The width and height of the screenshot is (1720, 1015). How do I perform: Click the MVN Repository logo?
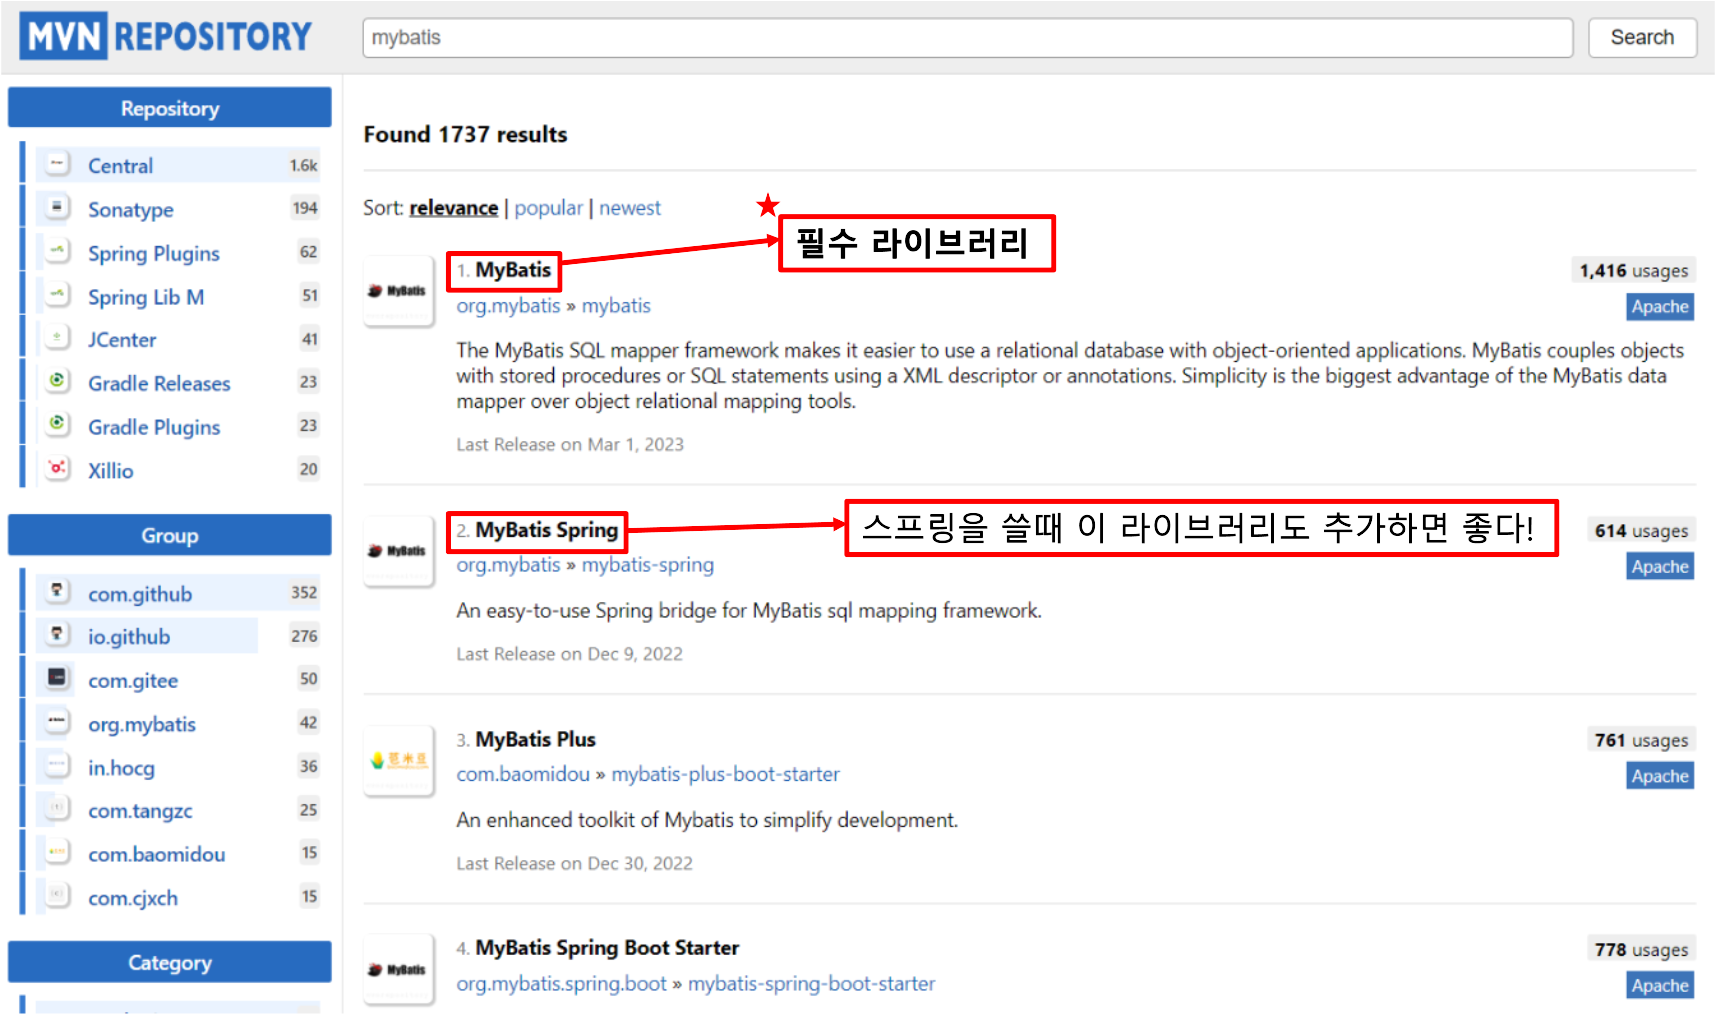pos(166,37)
